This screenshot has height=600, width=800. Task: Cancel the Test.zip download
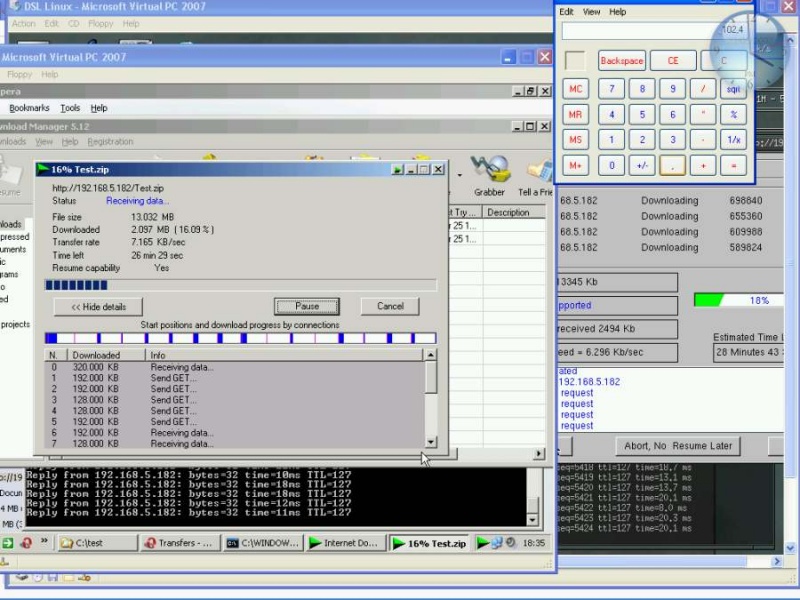[x=389, y=306]
